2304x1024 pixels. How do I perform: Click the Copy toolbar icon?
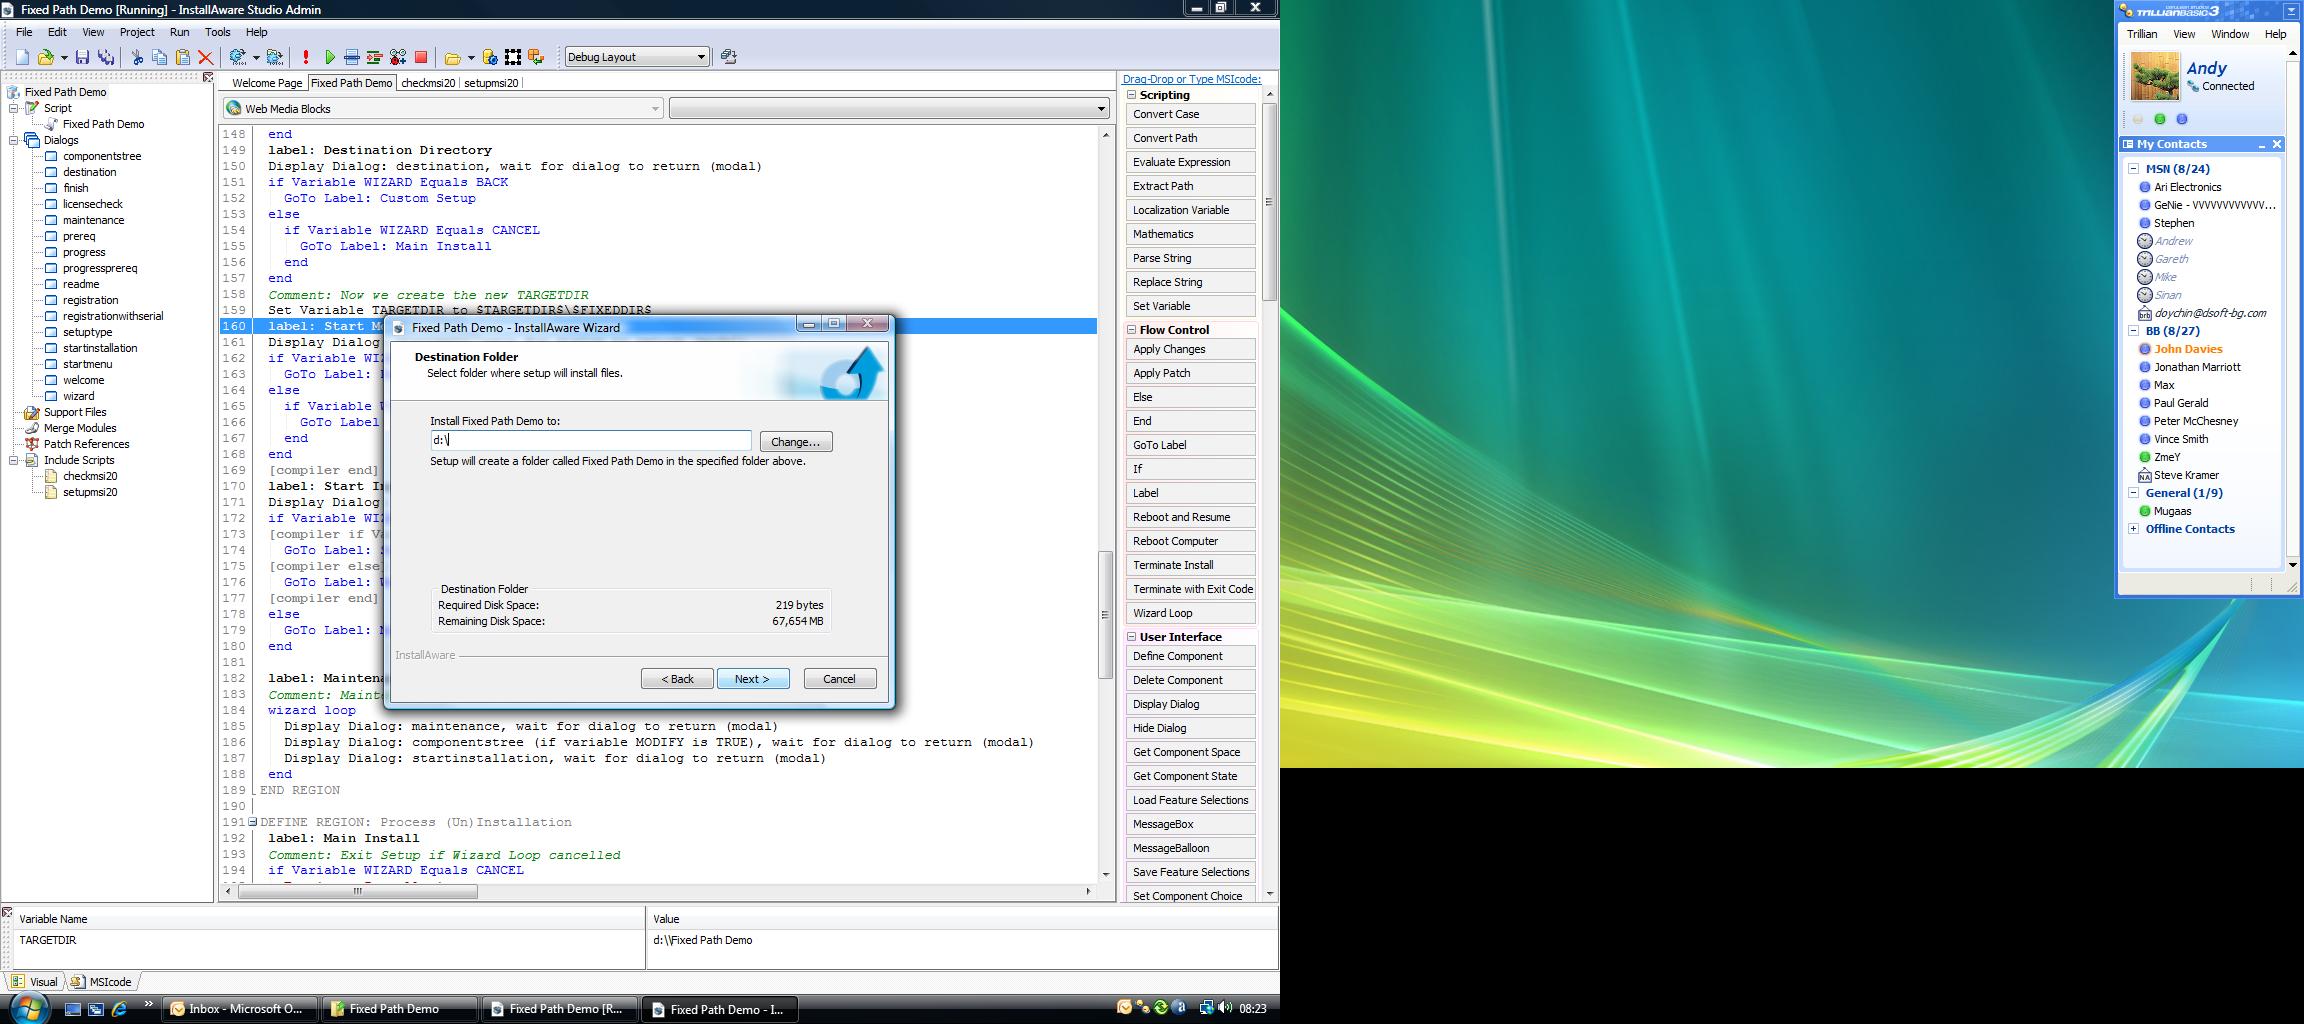click(159, 57)
